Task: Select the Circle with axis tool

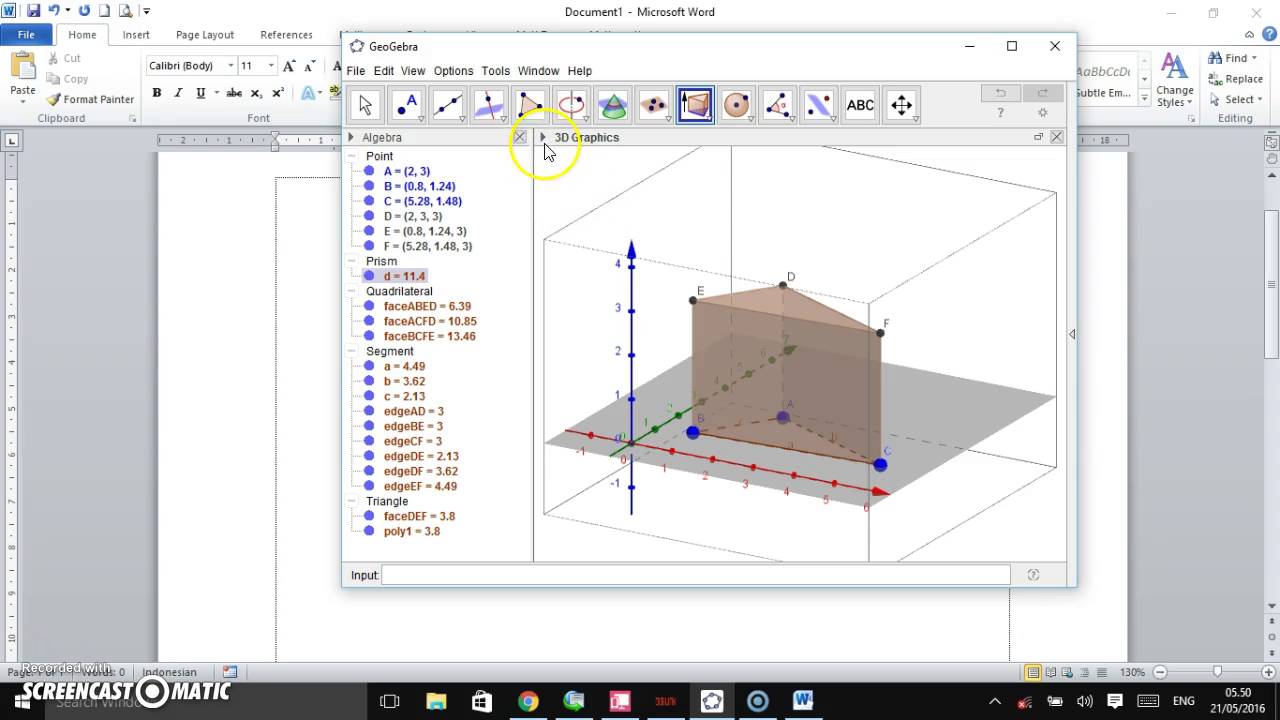Action: (571, 105)
